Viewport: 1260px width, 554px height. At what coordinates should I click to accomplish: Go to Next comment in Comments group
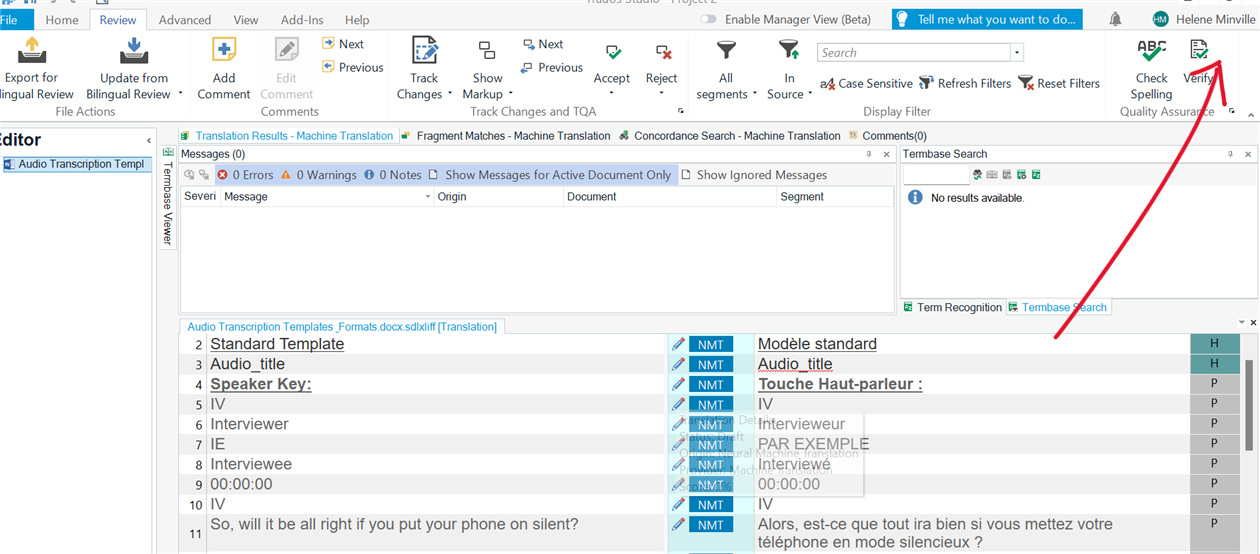343,44
